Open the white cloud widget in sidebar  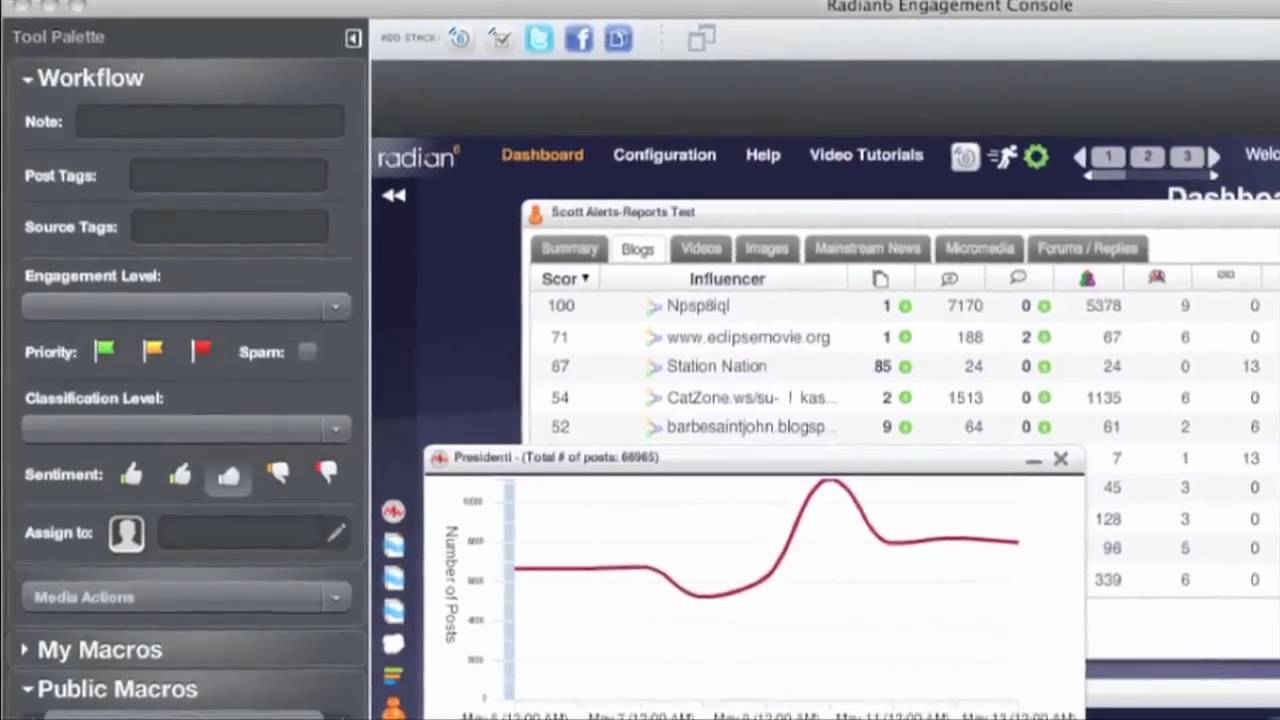394,644
